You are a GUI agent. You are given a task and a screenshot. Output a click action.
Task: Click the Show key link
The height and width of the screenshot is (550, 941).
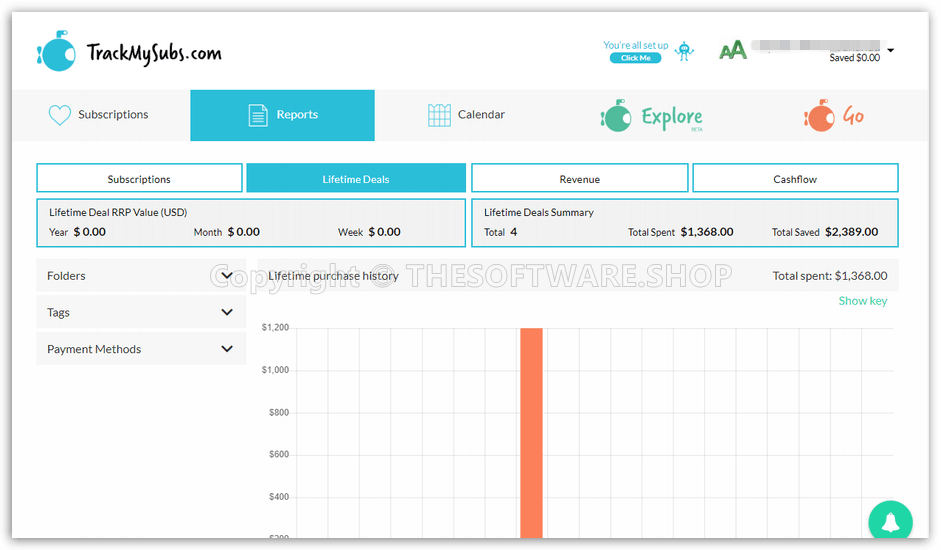point(862,301)
